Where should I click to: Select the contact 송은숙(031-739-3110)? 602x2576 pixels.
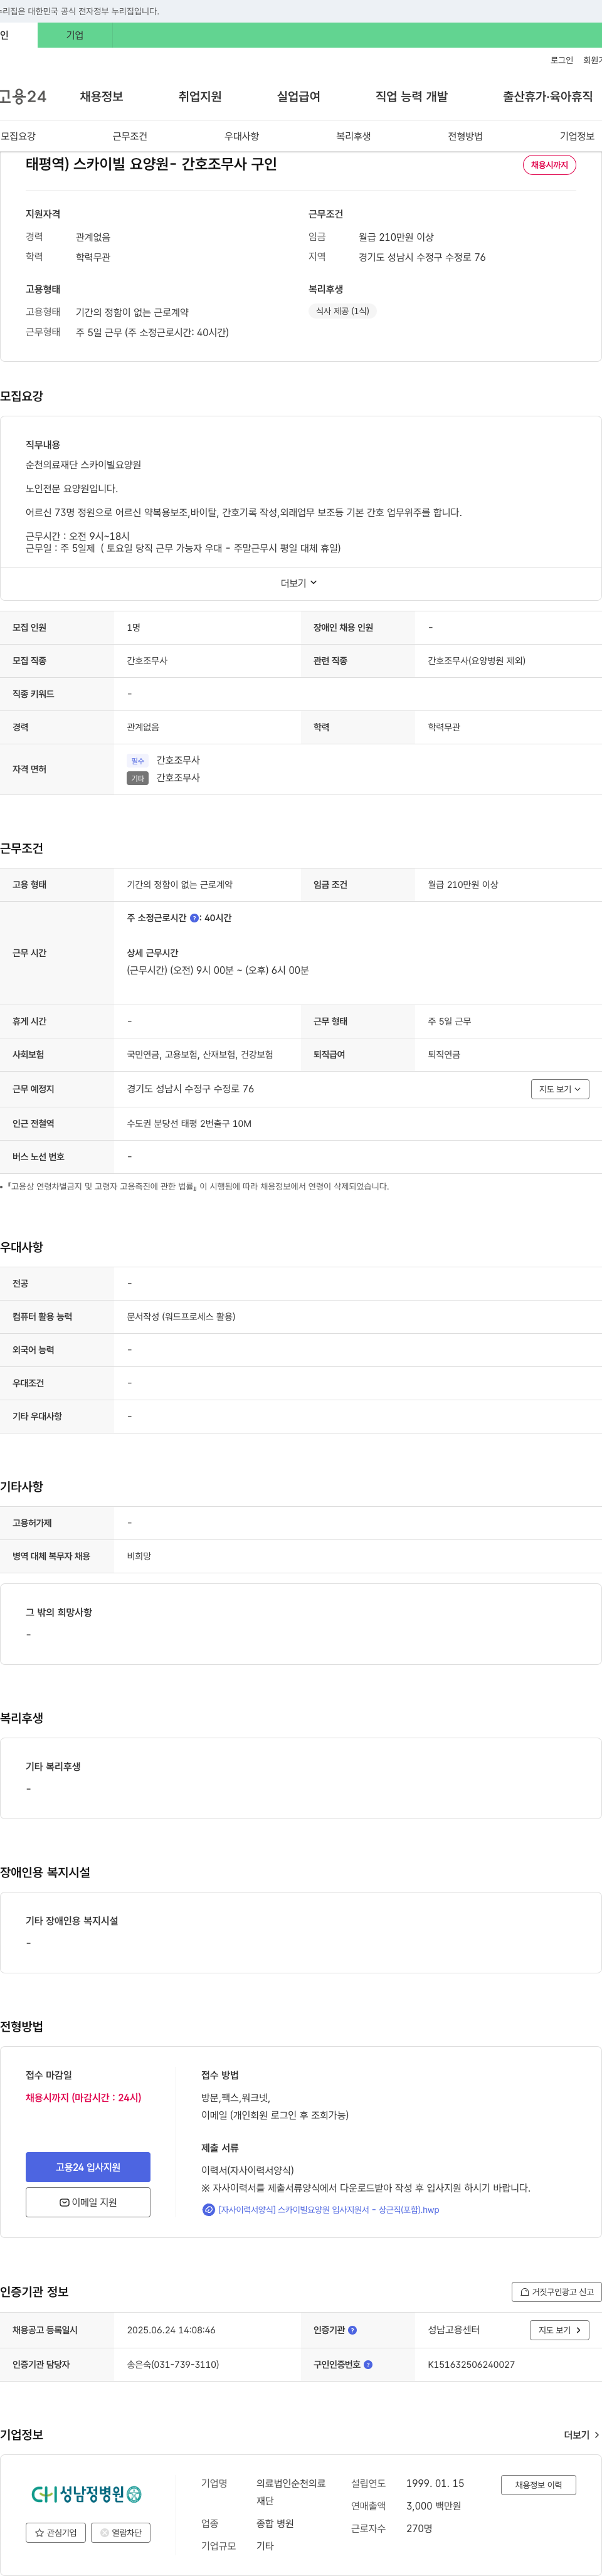tap(172, 2365)
